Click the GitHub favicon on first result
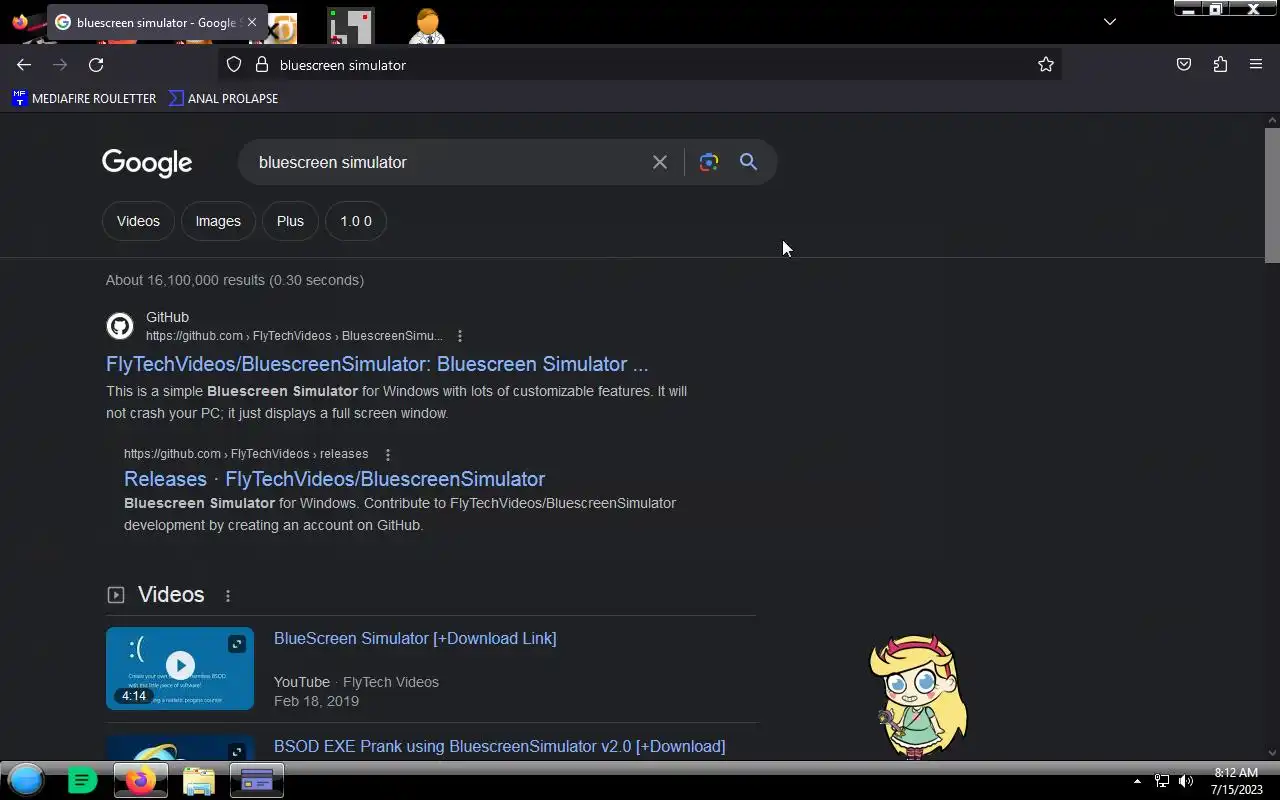This screenshot has height=800, width=1280. pyautogui.click(x=120, y=326)
